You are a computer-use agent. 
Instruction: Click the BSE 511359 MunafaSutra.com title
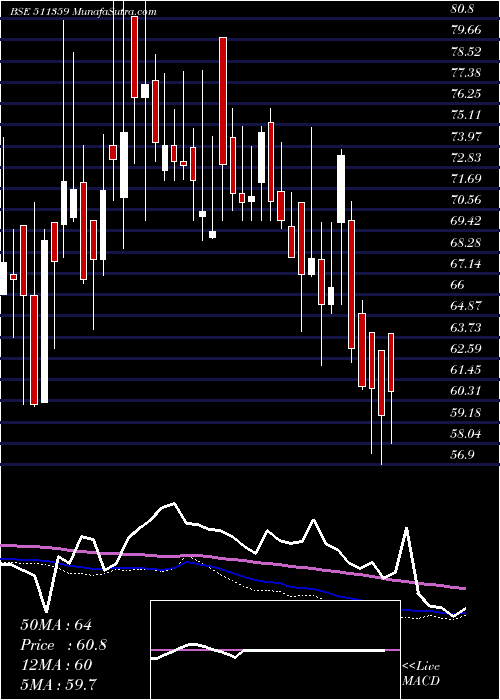click(x=83, y=12)
